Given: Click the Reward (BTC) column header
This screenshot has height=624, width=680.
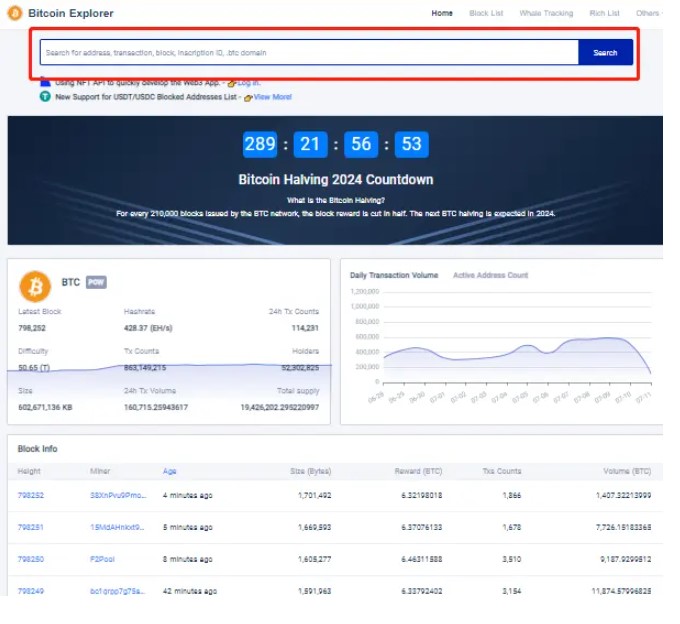Looking at the screenshot, I should tap(418, 471).
